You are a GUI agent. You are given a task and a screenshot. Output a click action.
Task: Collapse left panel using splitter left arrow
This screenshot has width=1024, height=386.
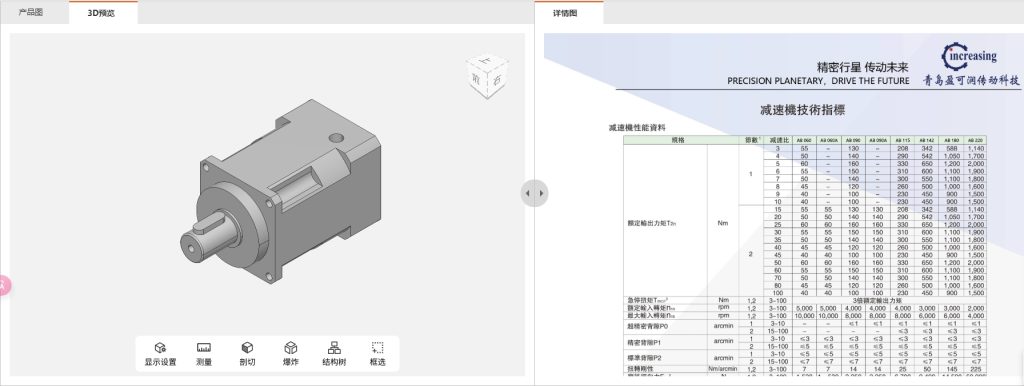coord(528,193)
